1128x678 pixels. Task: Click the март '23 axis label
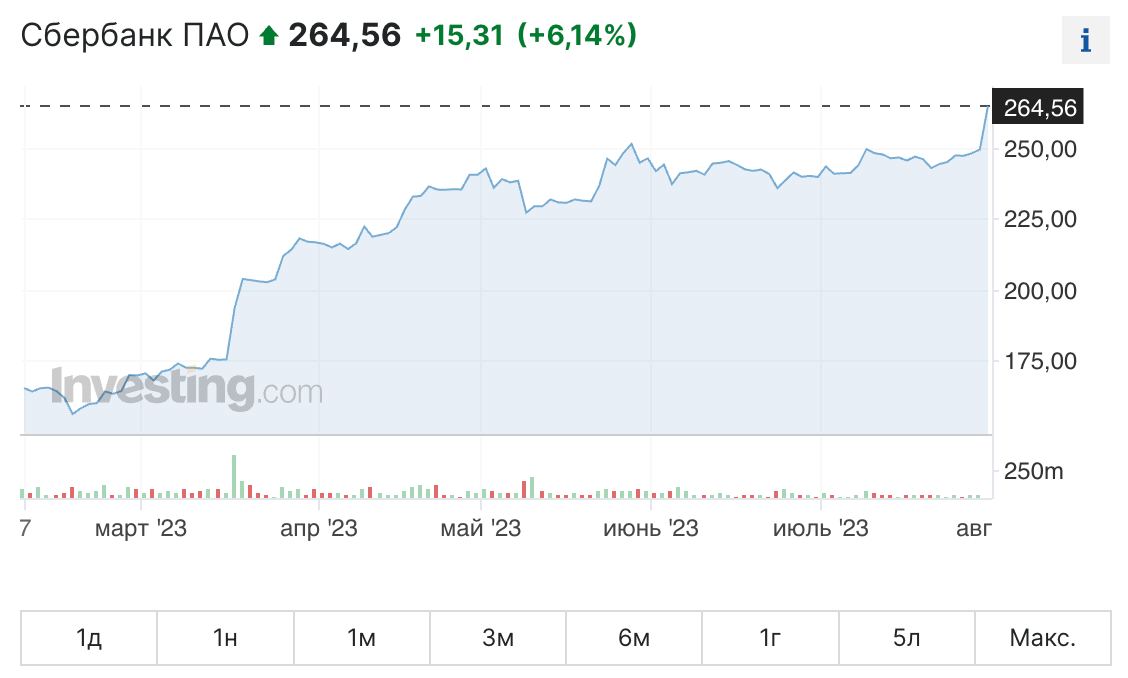(x=141, y=528)
